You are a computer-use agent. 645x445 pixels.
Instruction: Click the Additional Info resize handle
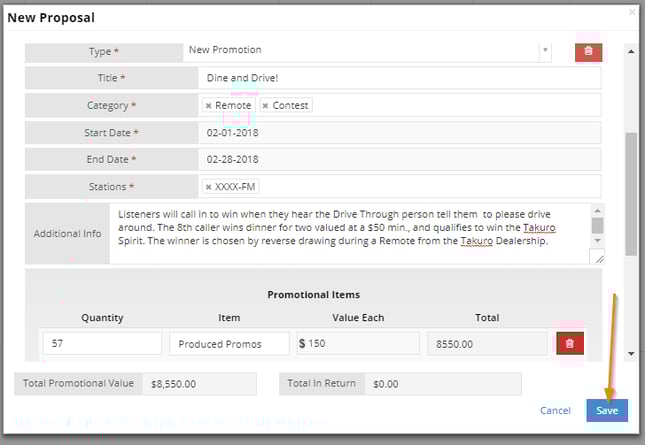(x=597, y=257)
